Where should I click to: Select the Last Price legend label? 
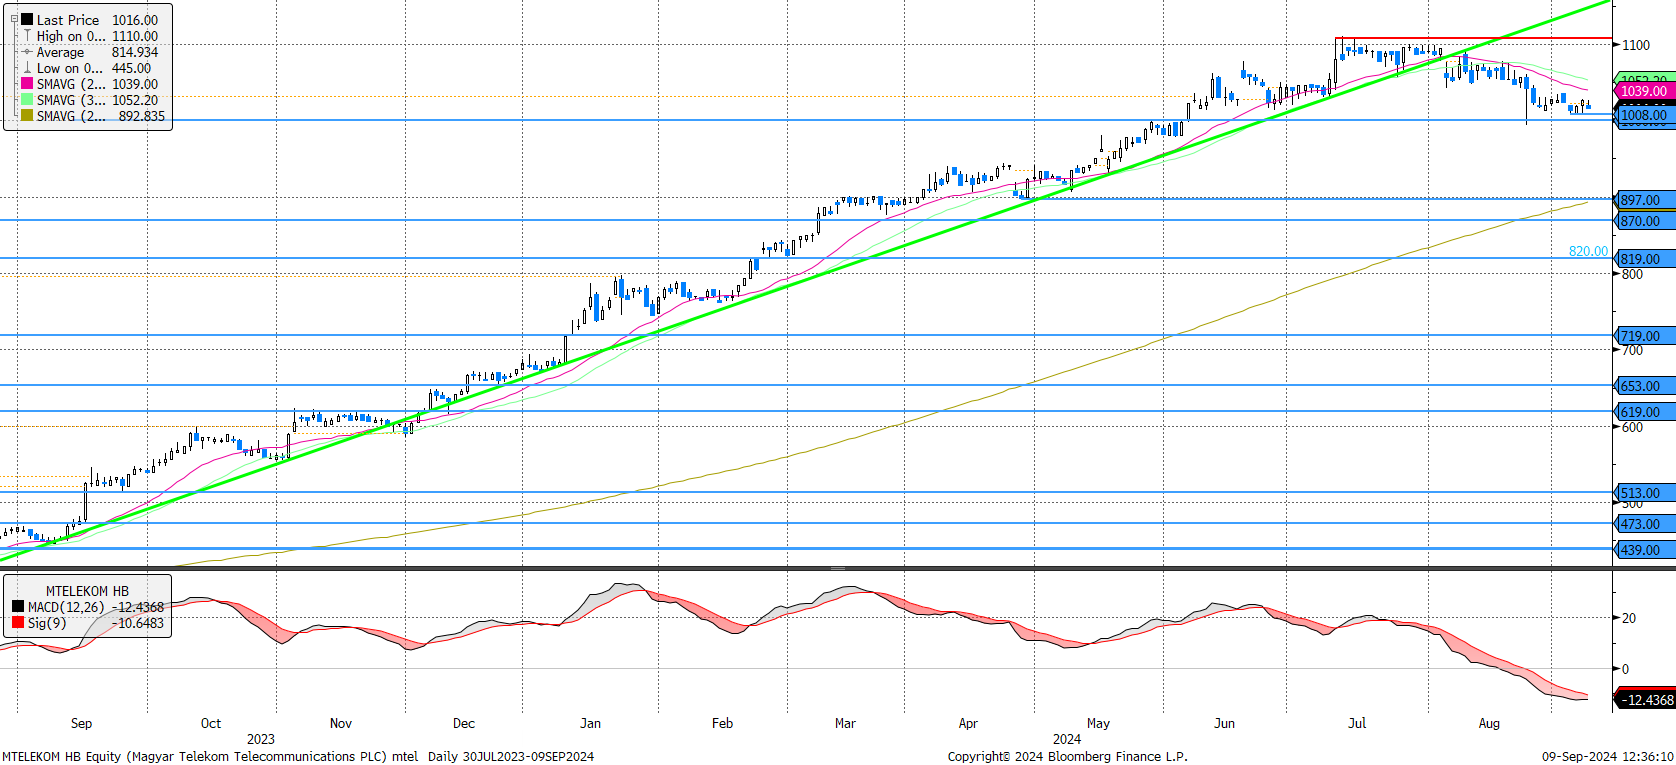[x=68, y=20]
